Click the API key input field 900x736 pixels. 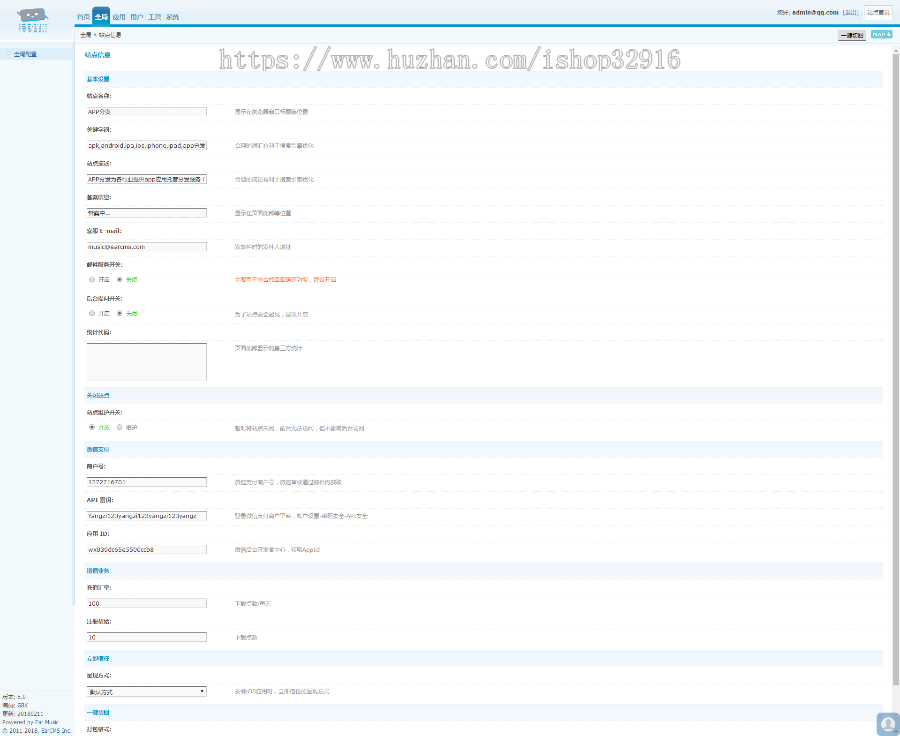click(146, 516)
